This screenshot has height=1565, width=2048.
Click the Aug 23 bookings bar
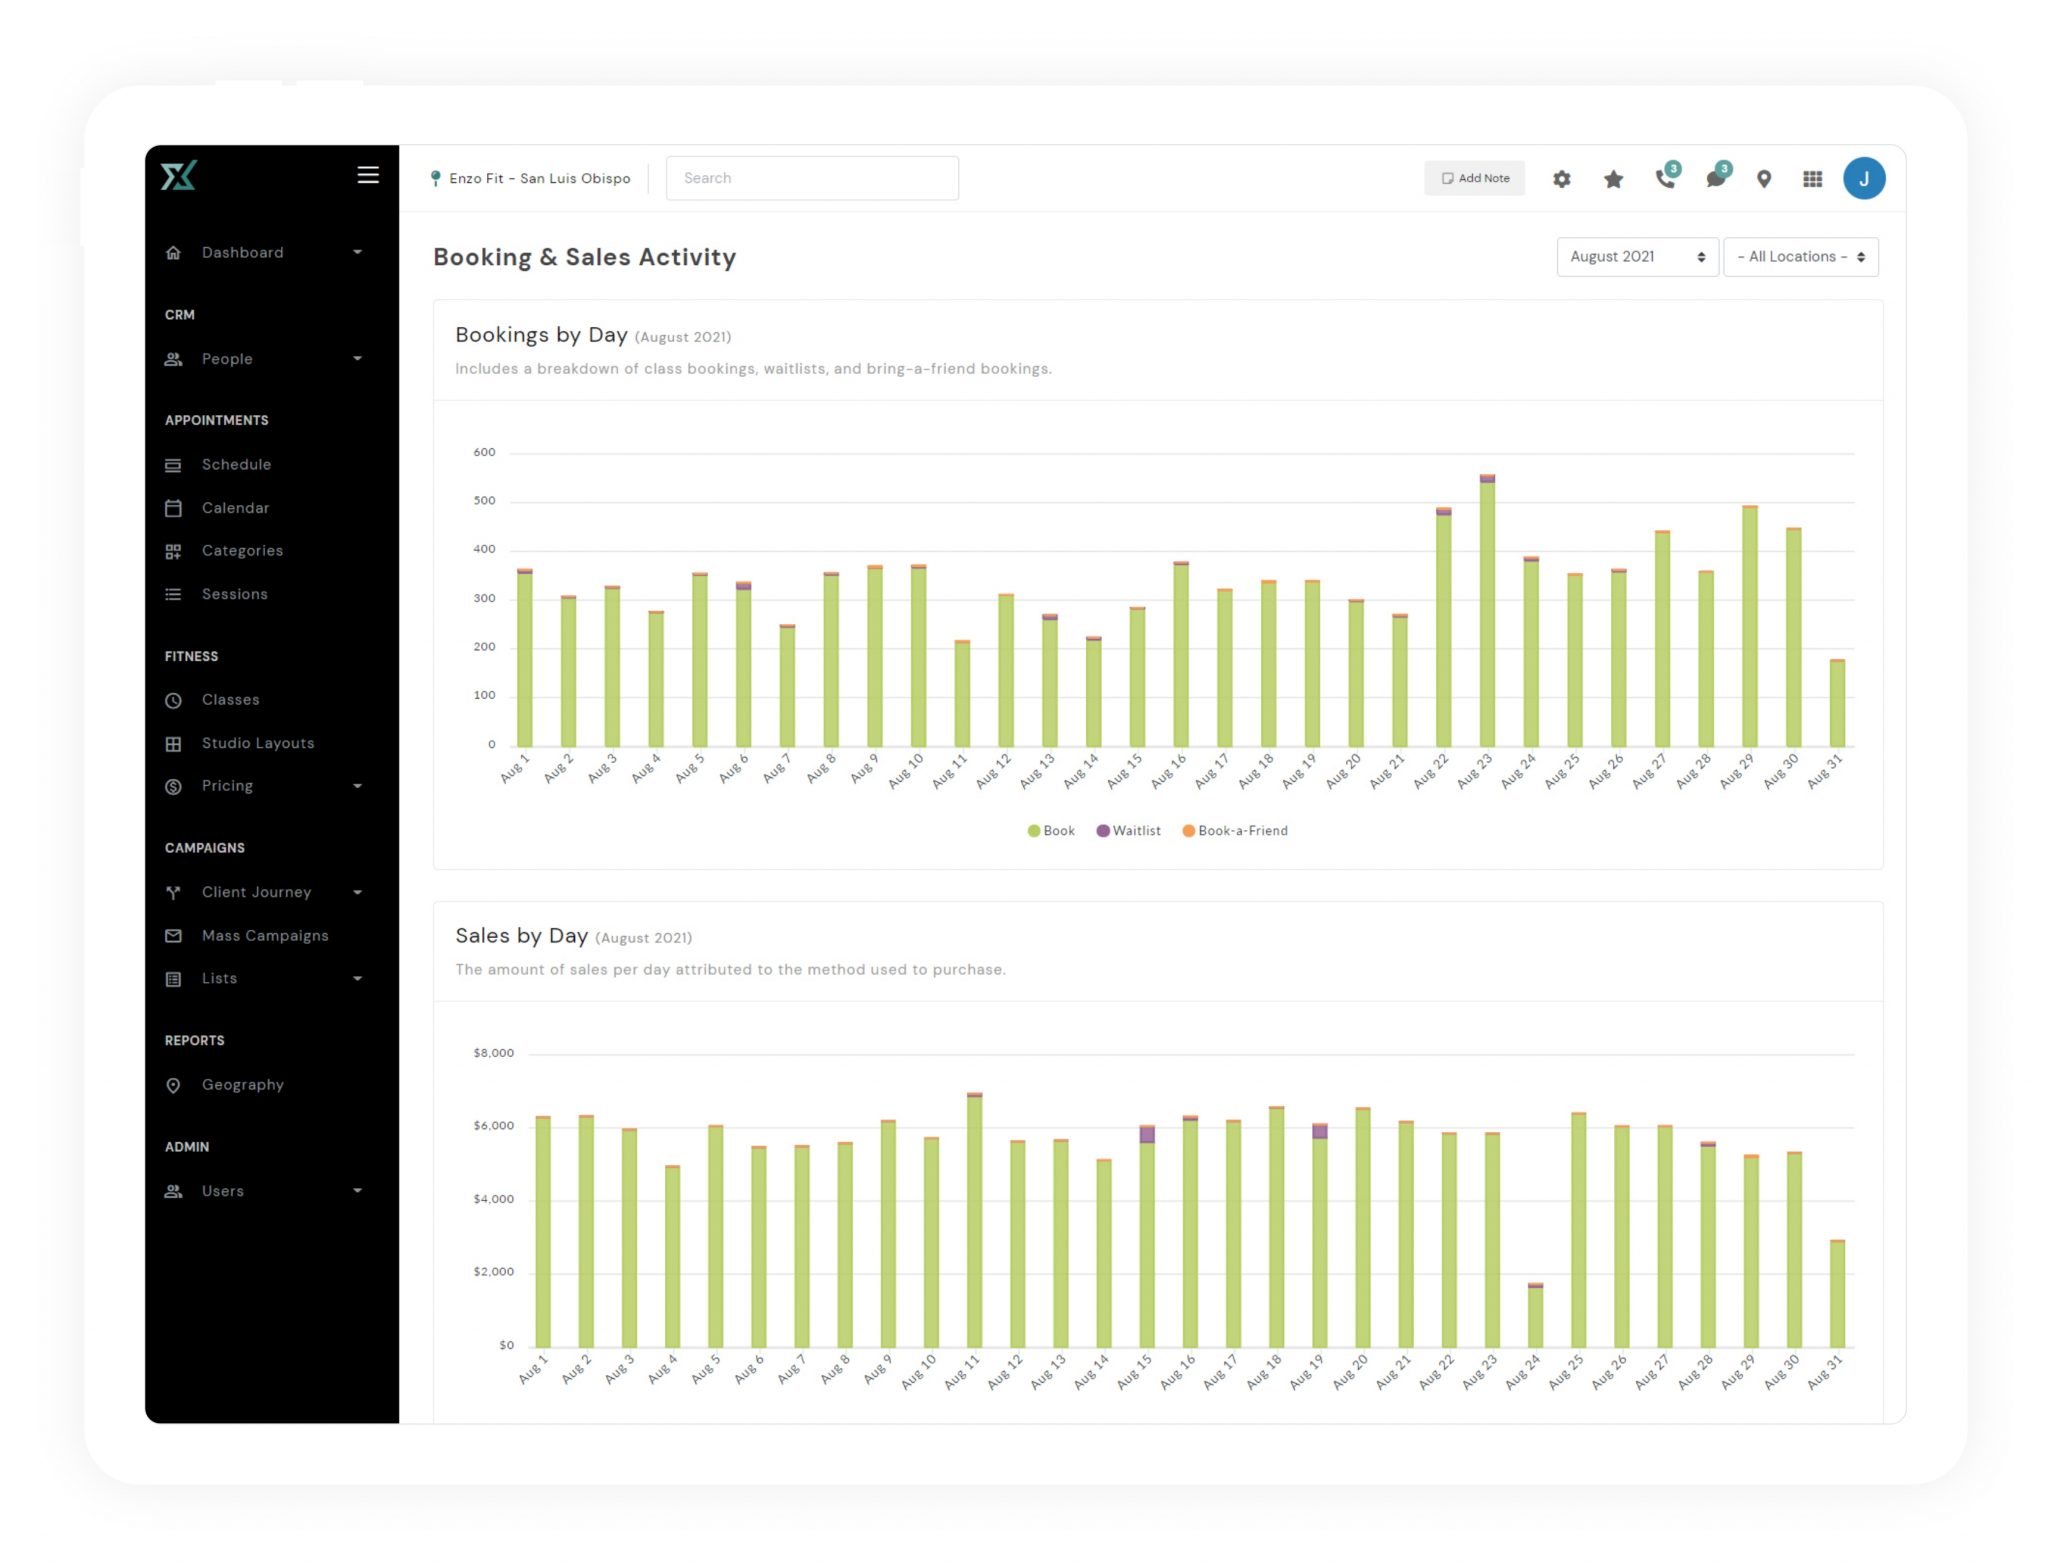coord(1487,610)
